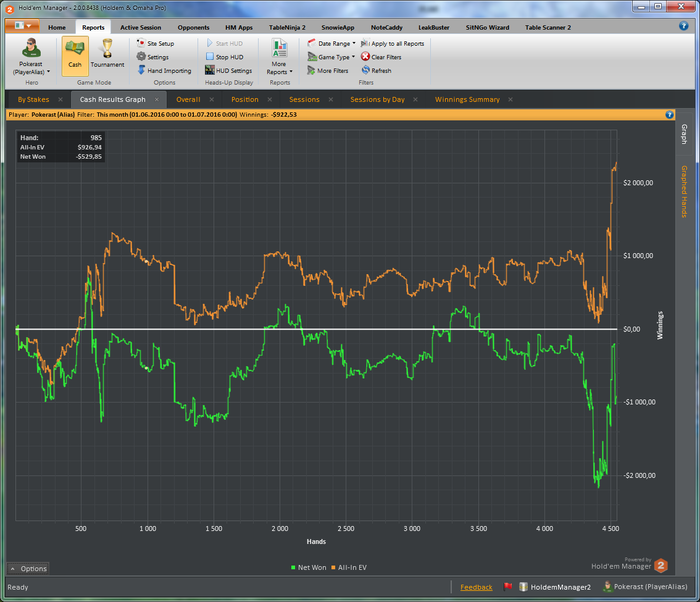
Task: Open HUD Settings
Action: coord(229,71)
